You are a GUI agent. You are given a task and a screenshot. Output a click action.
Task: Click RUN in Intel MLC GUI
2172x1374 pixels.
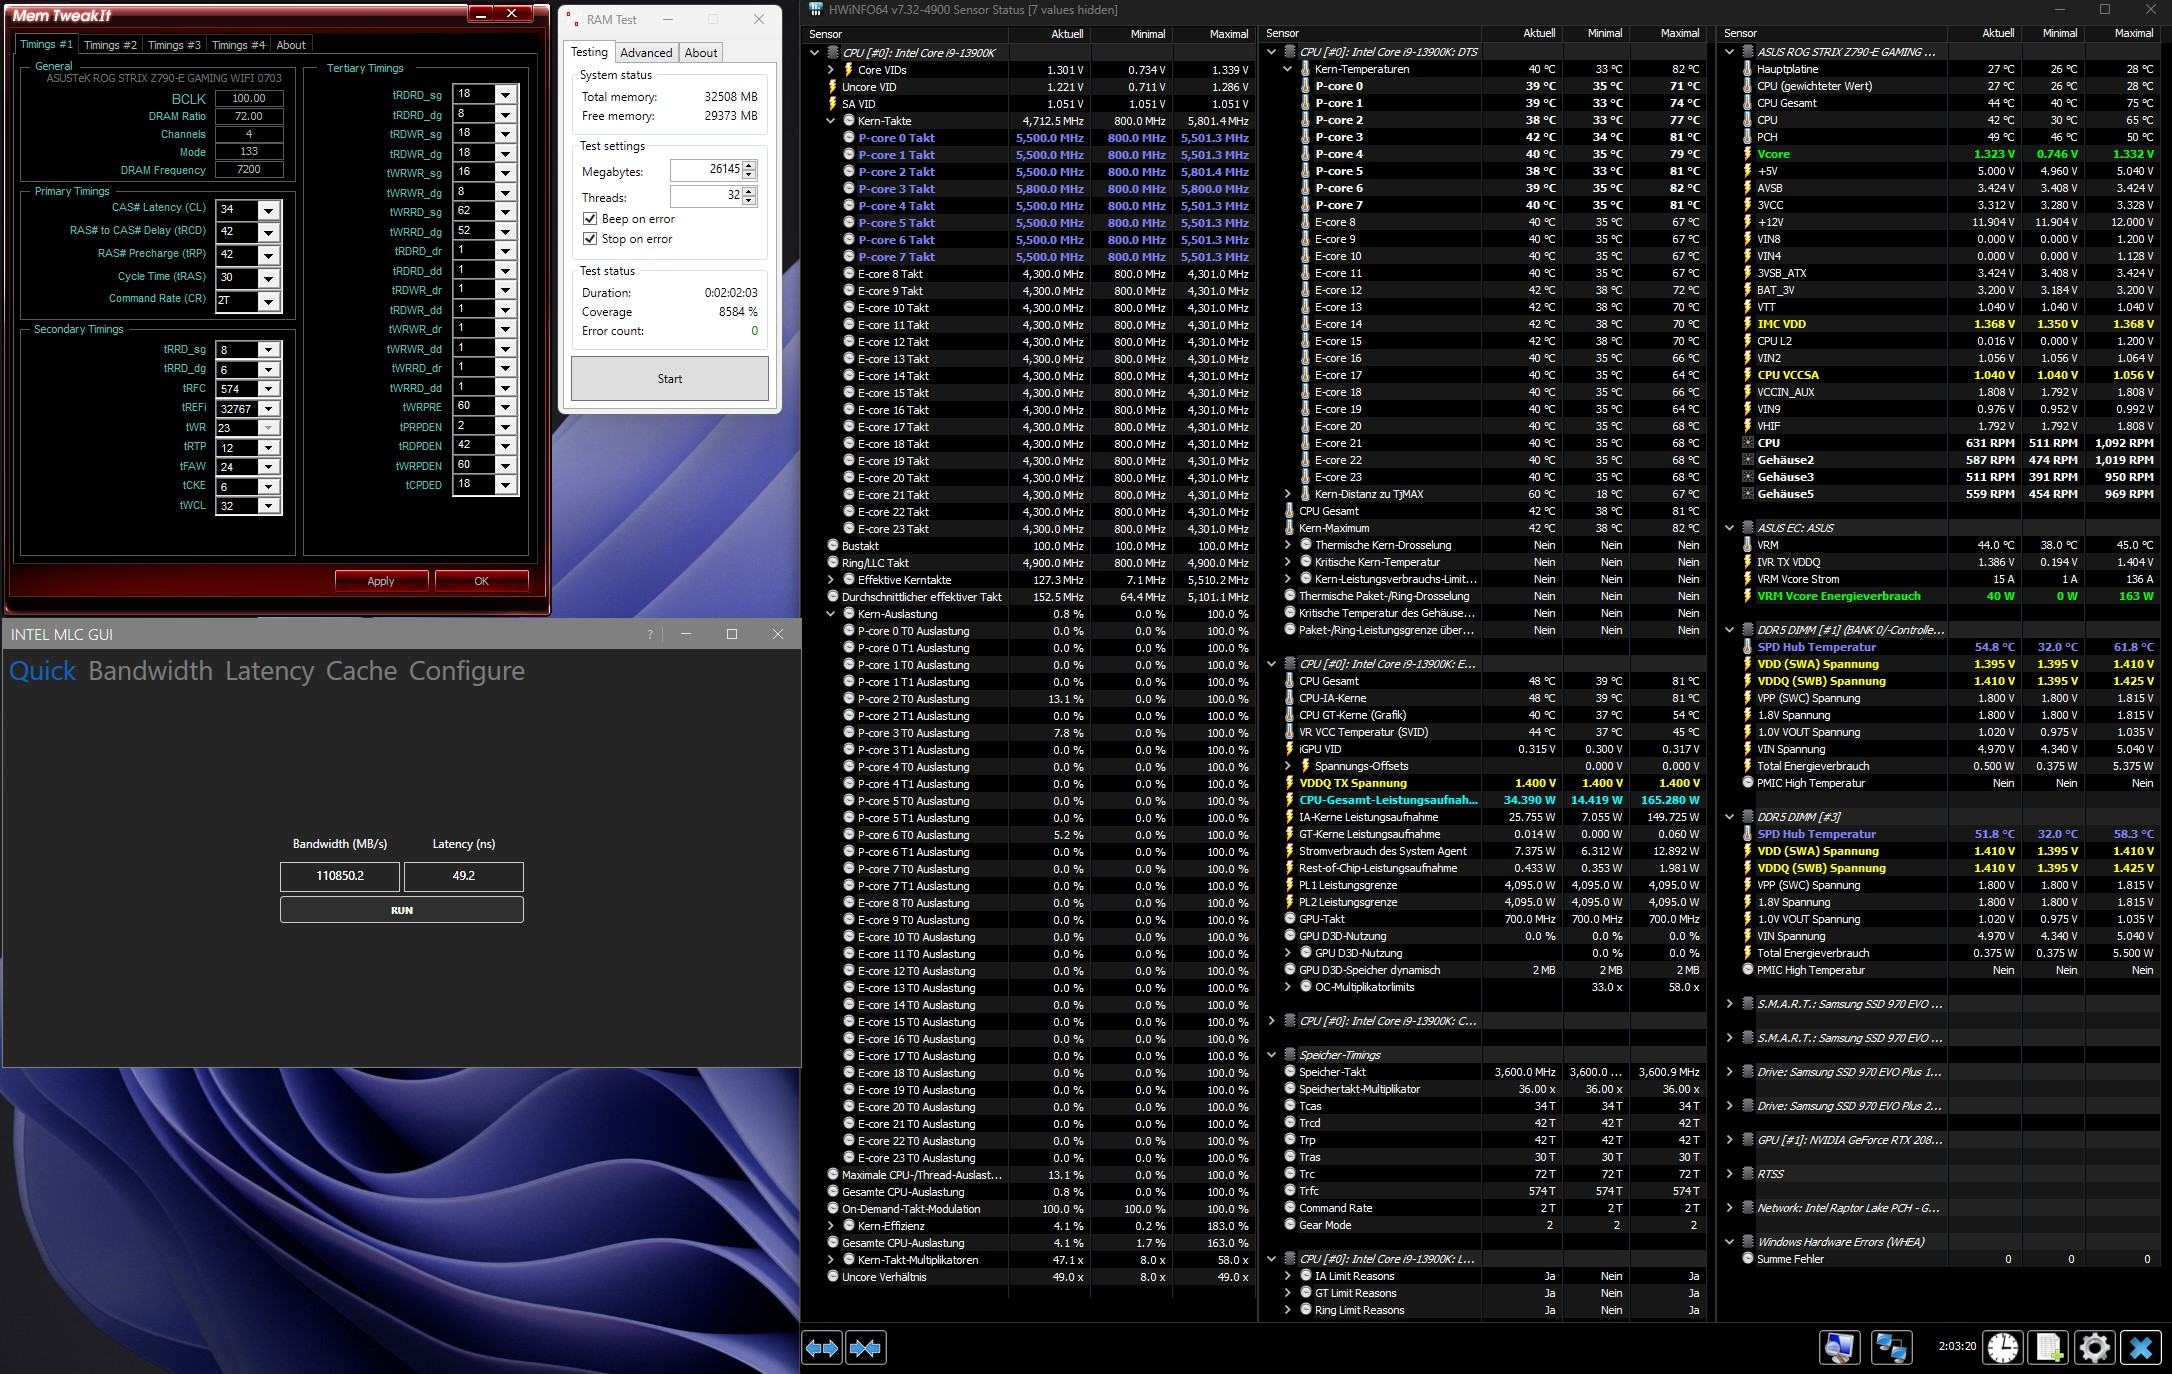point(402,910)
